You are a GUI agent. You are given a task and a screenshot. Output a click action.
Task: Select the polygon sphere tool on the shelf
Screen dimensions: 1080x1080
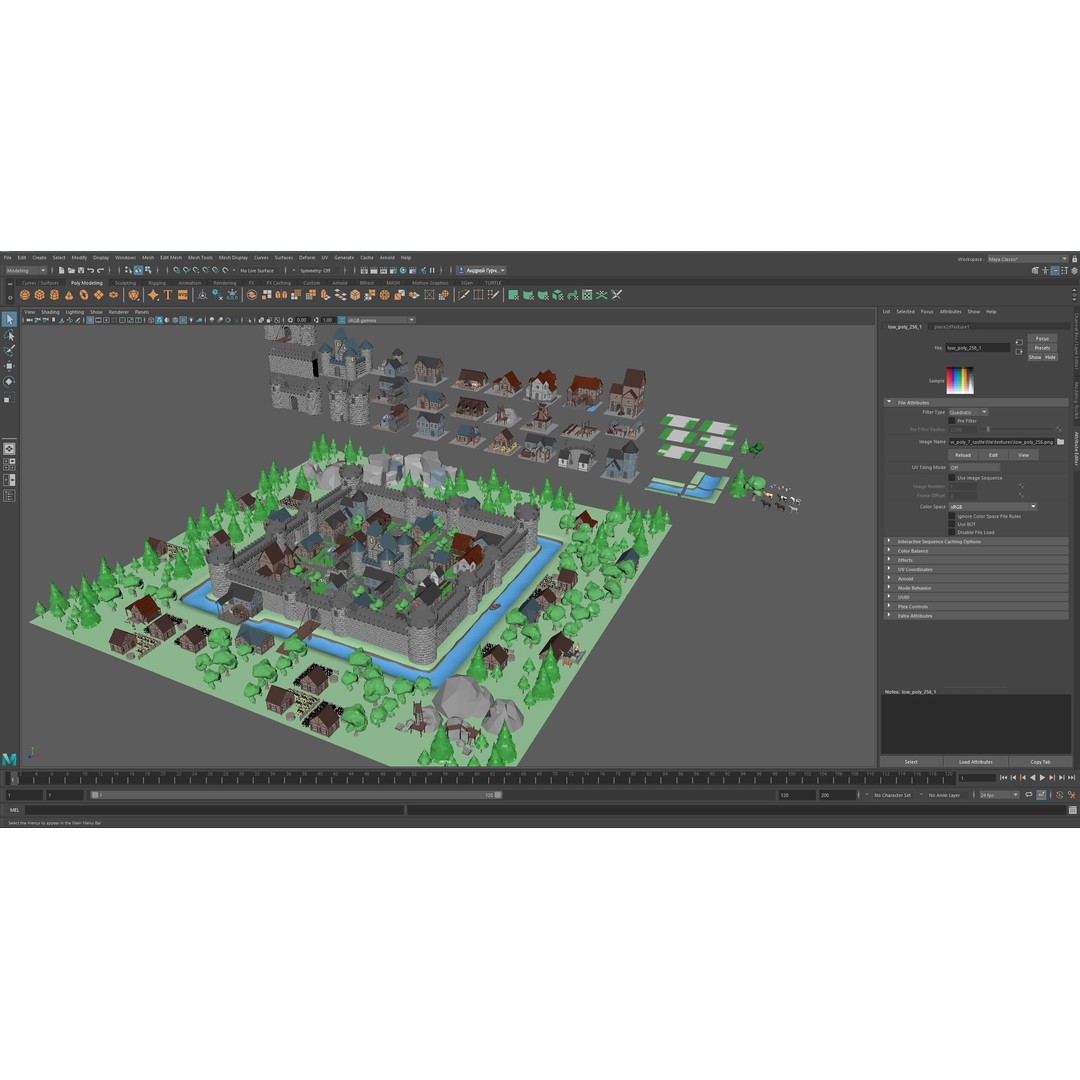pos(24,295)
